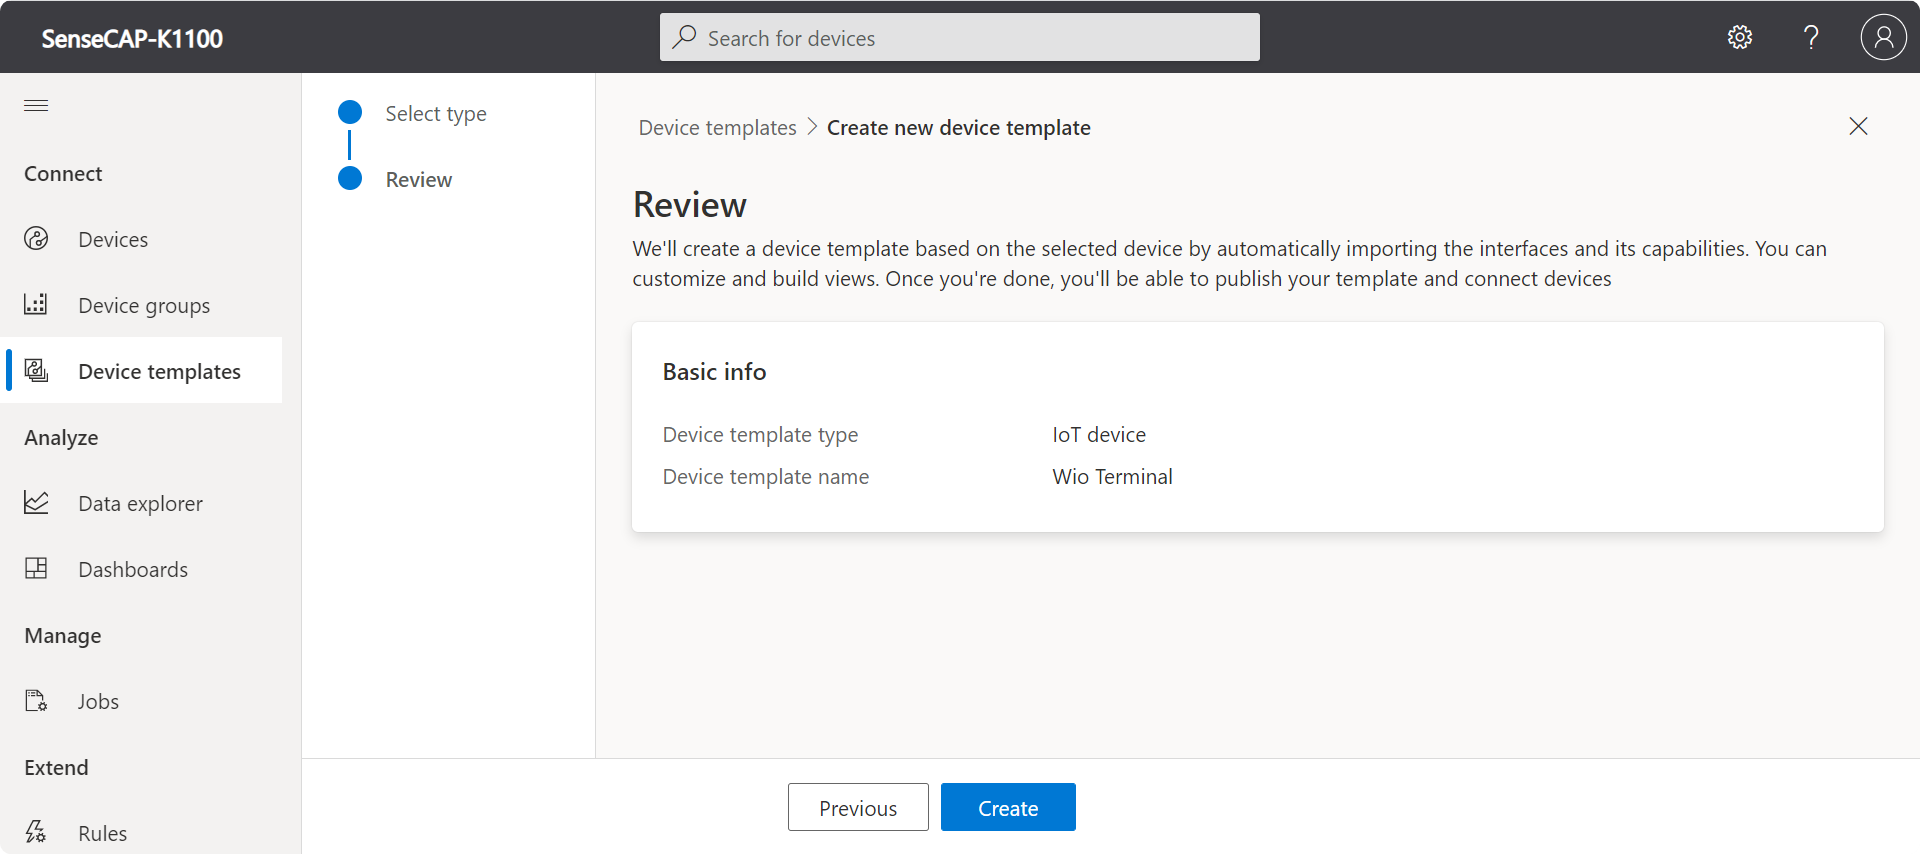Viewport: 1920px width, 854px height.
Task: Click the 'Extend' section header
Action: click(56, 768)
